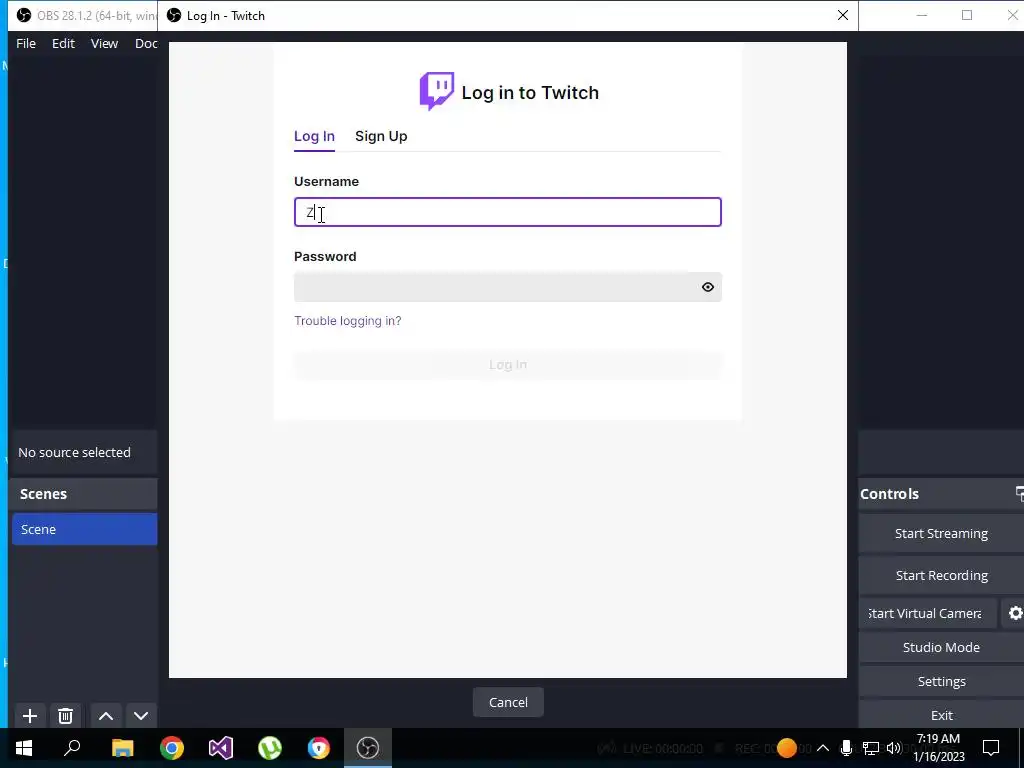Image resolution: width=1024 pixels, height=768 pixels.
Task: Open the Trouble logging in? link
Action: click(x=347, y=321)
